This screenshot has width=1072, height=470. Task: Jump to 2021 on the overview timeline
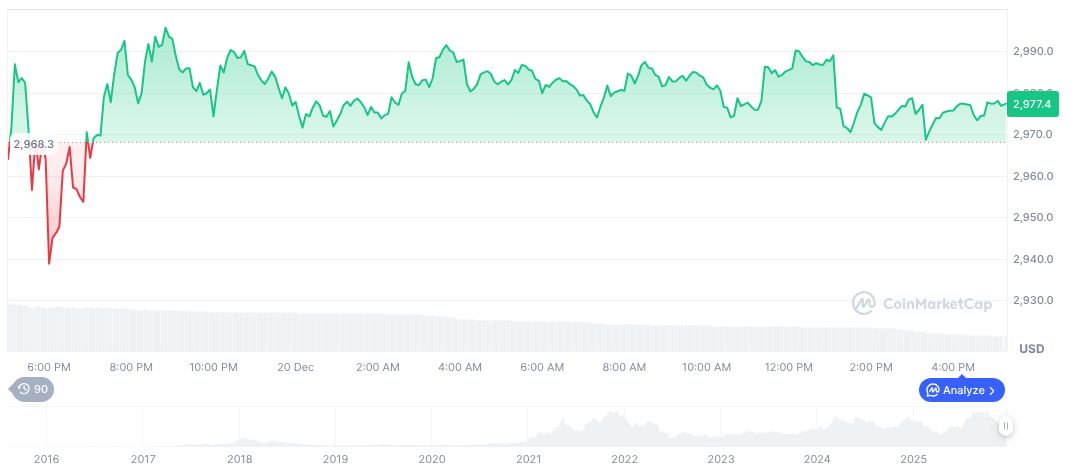(528, 459)
